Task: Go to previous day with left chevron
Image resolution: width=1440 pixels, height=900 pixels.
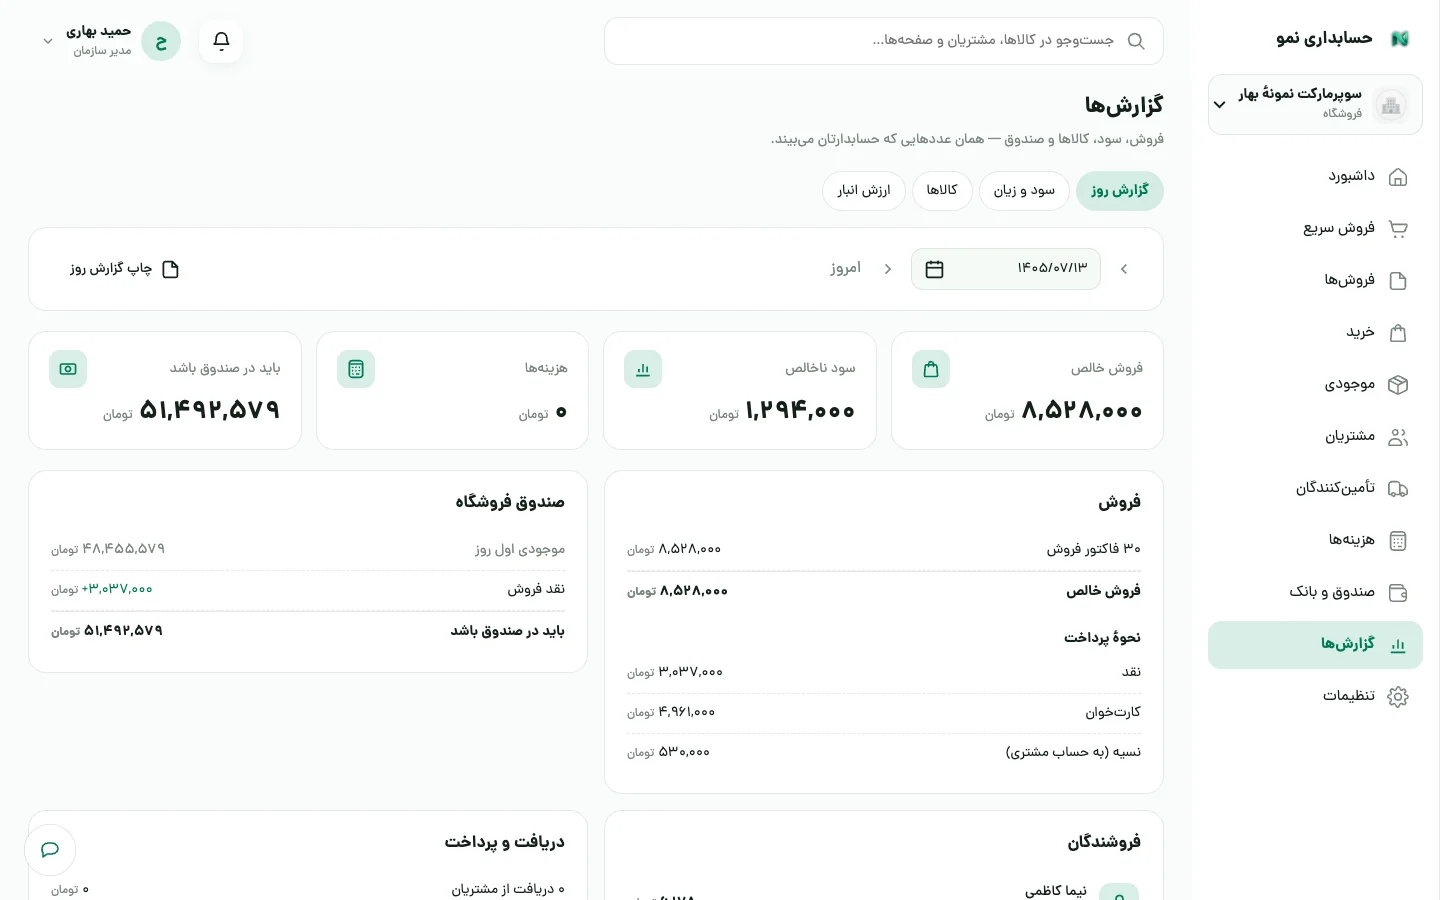Action: [1124, 269]
